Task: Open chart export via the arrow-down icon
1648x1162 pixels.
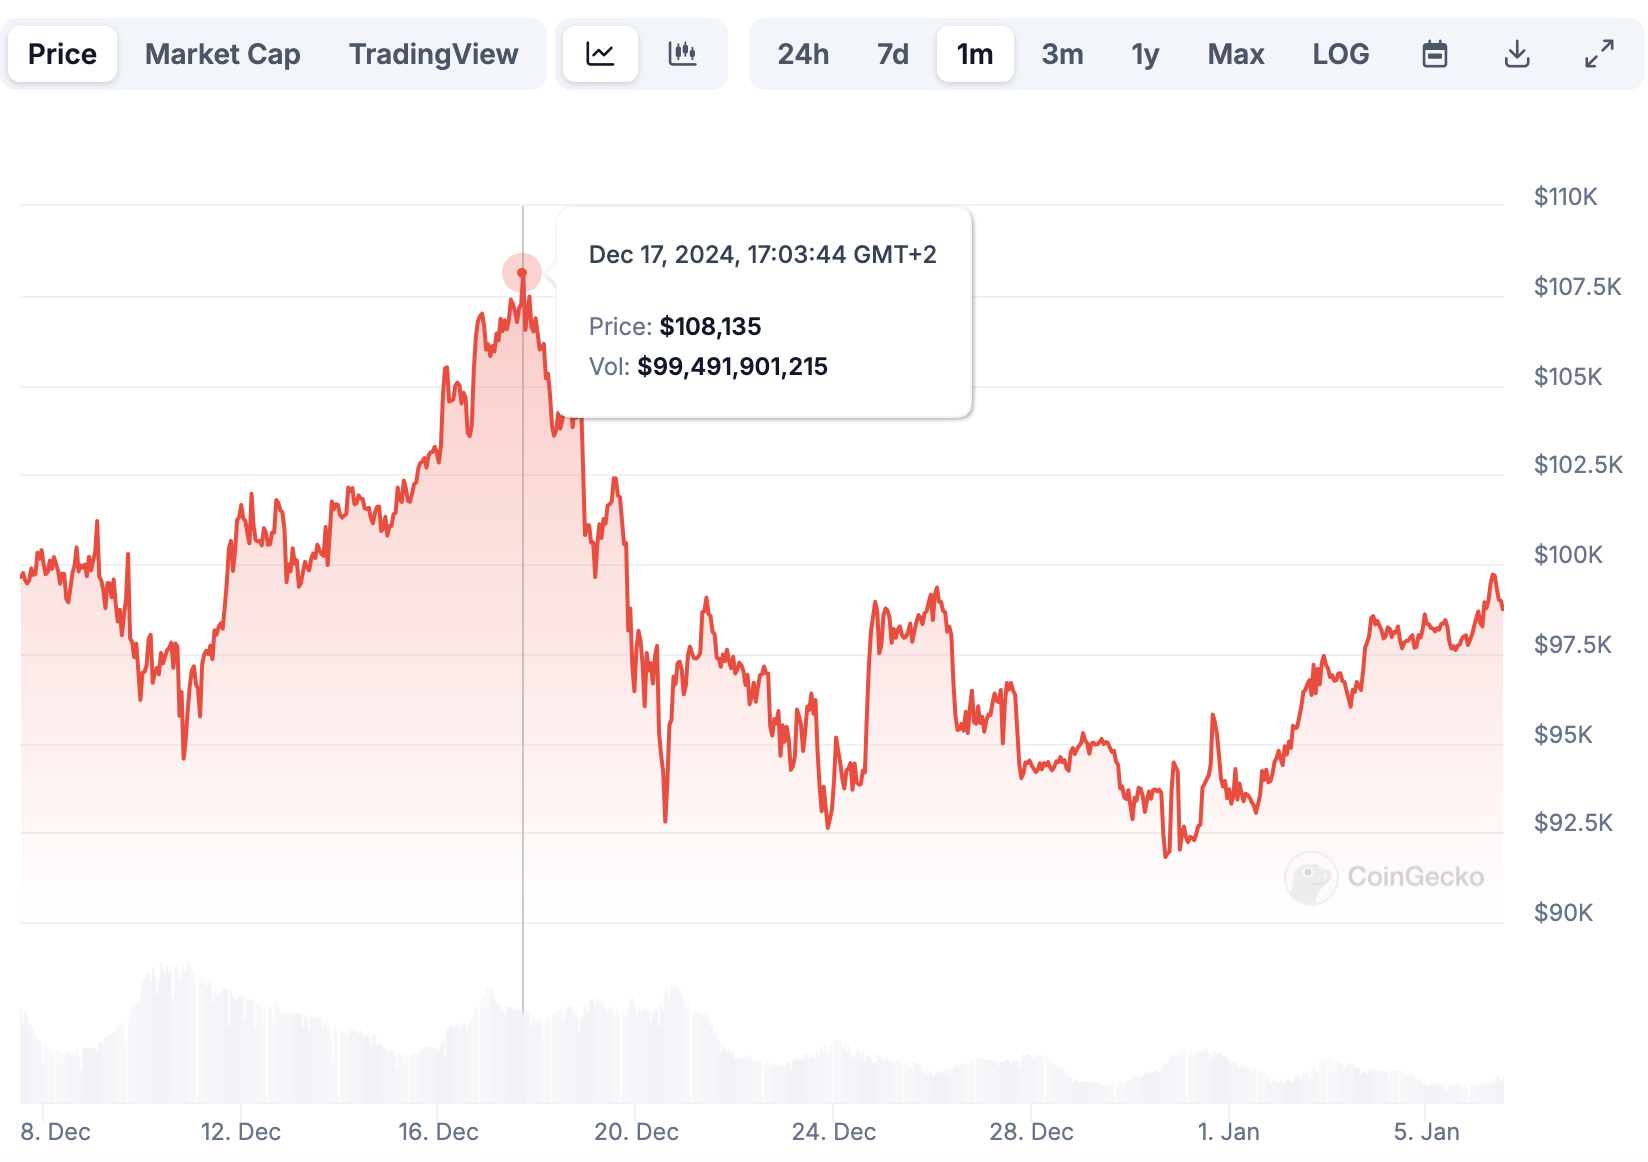Action: (x=1516, y=54)
